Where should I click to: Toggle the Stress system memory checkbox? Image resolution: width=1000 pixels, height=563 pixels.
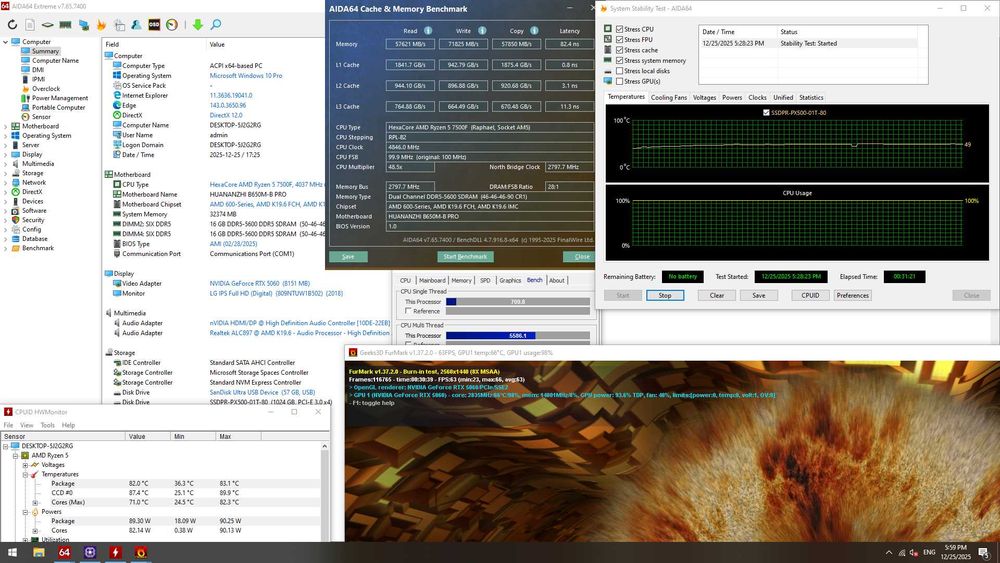(619, 61)
